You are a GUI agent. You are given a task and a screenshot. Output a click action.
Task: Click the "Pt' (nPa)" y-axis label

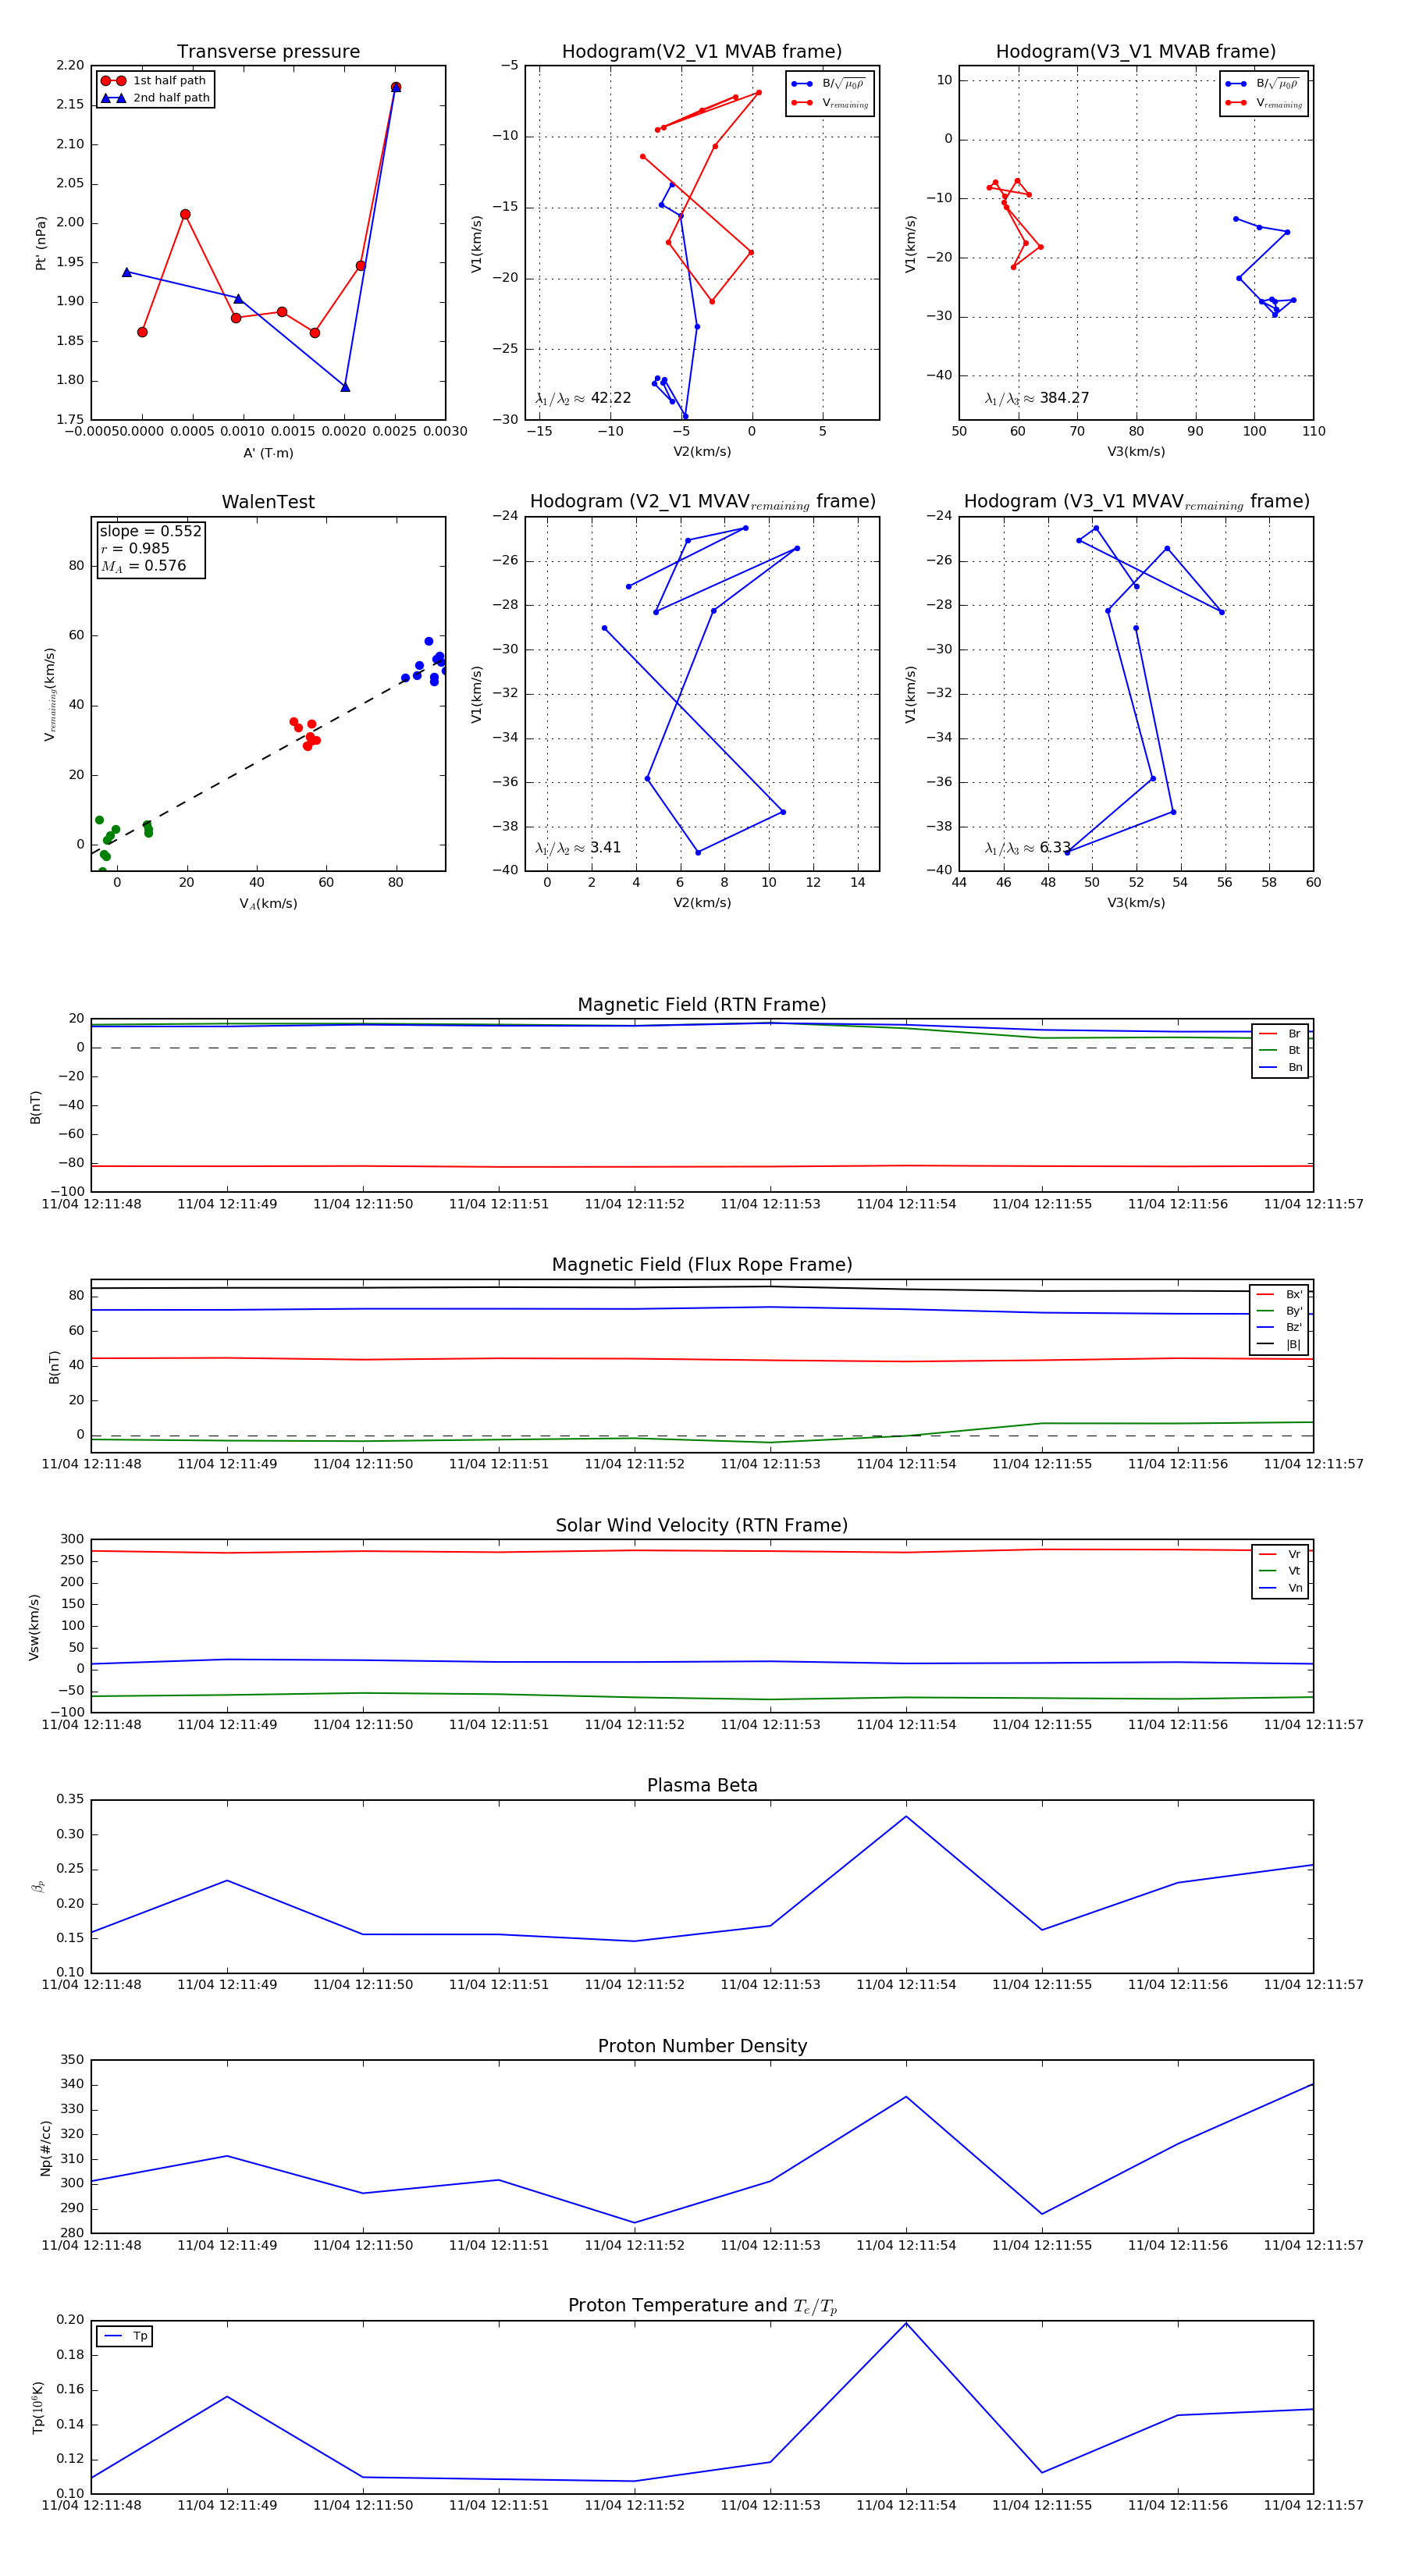[x=41, y=243]
